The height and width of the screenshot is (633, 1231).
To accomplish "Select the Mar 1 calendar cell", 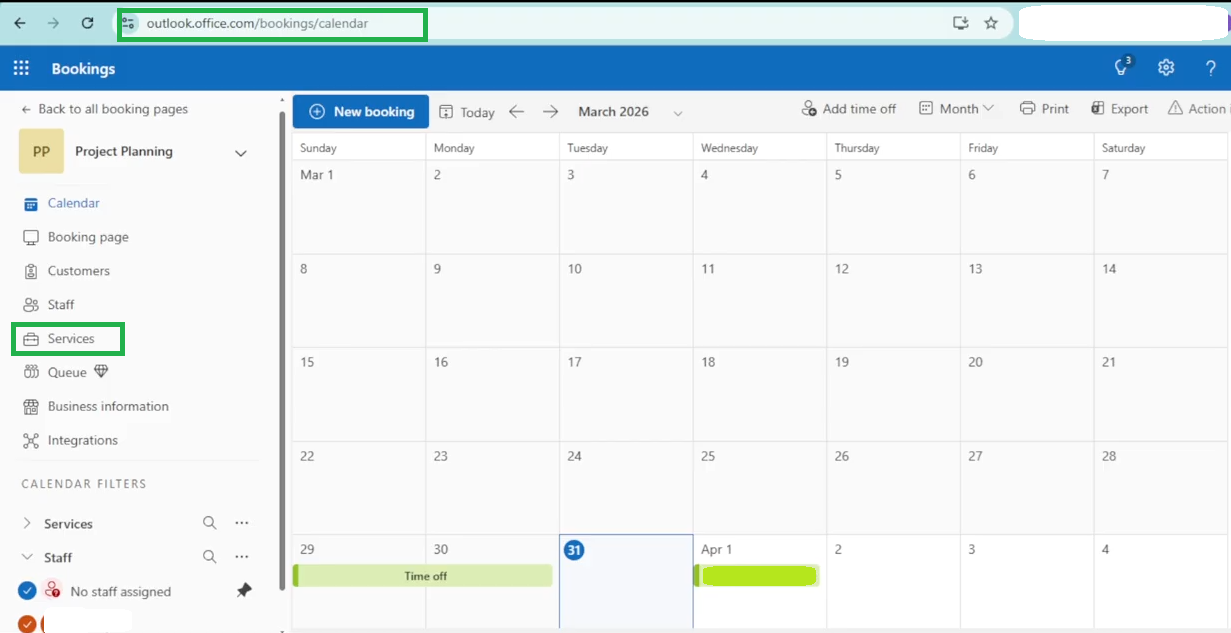I will [x=359, y=207].
